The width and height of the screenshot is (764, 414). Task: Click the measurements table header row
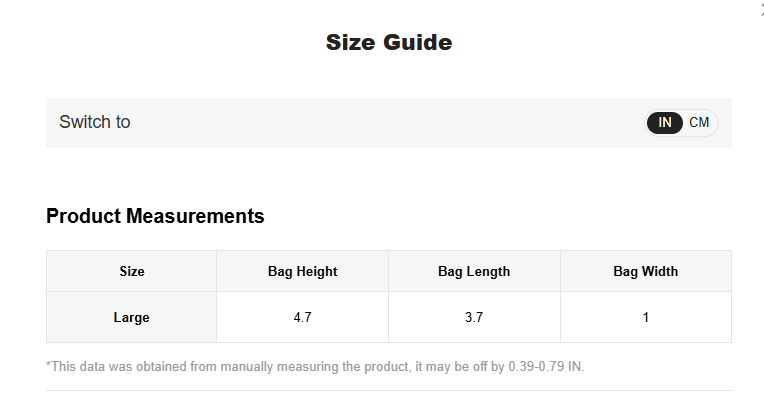coord(389,271)
